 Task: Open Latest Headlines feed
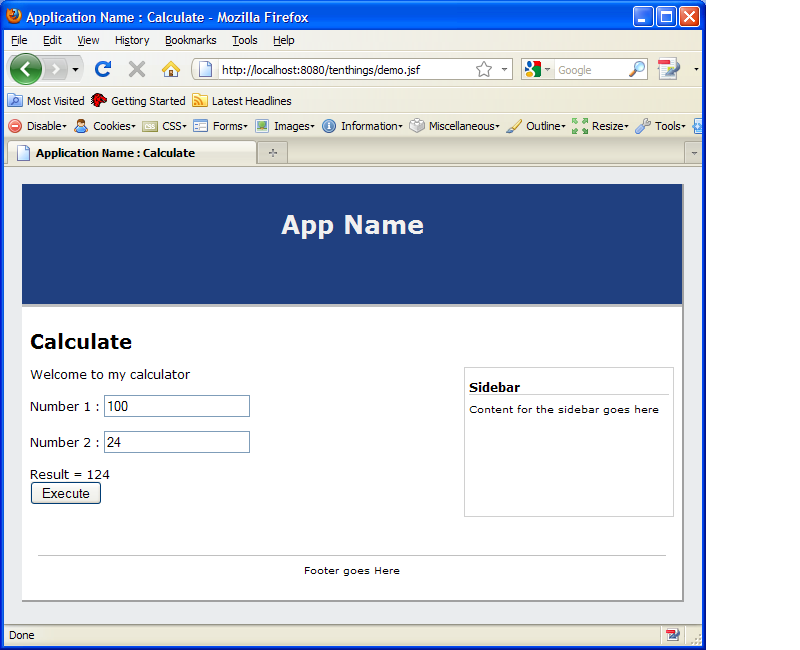(x=242, y=101)
